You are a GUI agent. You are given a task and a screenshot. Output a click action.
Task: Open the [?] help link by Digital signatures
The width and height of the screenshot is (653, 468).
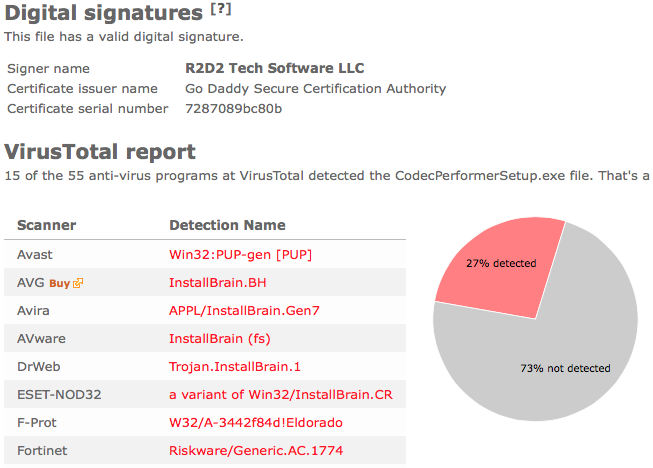point(221,9)
